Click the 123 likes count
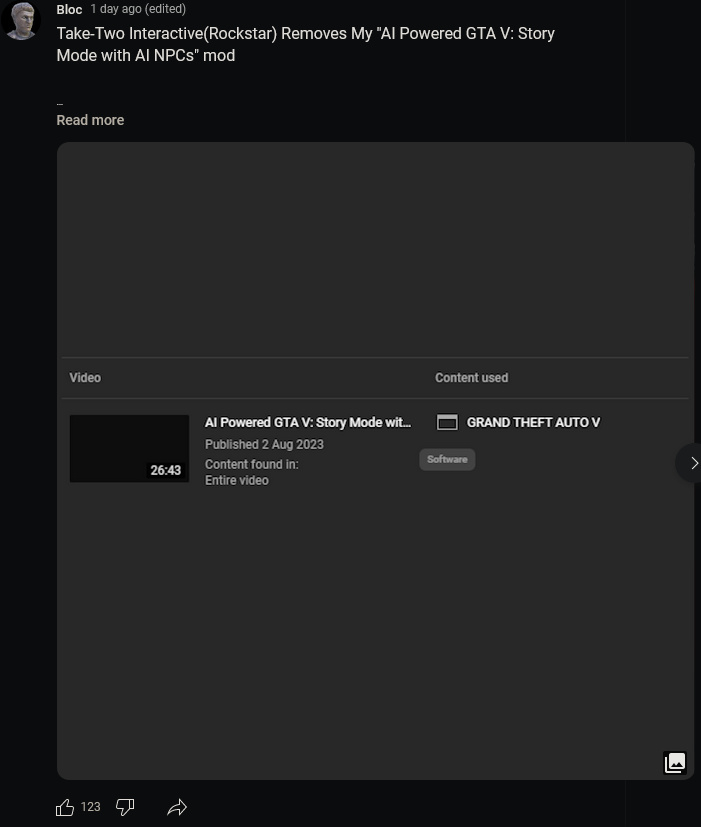Screen dimensions: 701x827 pyautogui.click(x=90, y=807)
